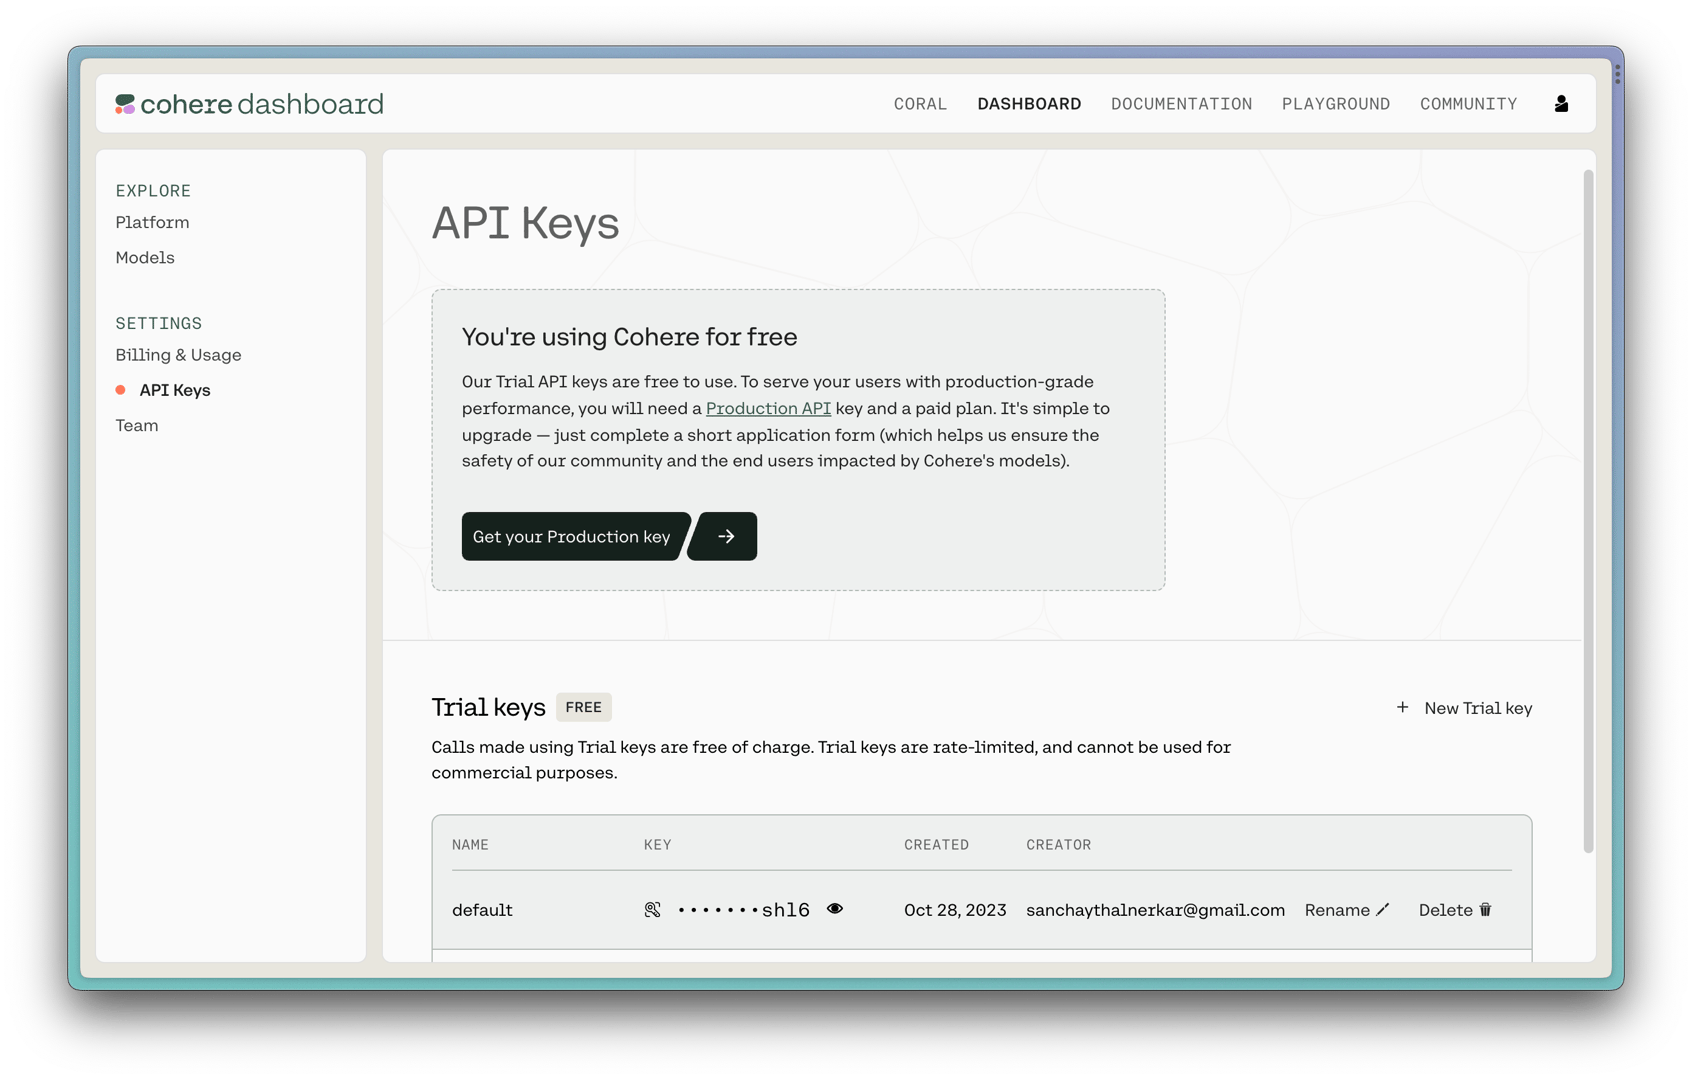Reveal the default key with the eye icon

[x=835, y=909]
